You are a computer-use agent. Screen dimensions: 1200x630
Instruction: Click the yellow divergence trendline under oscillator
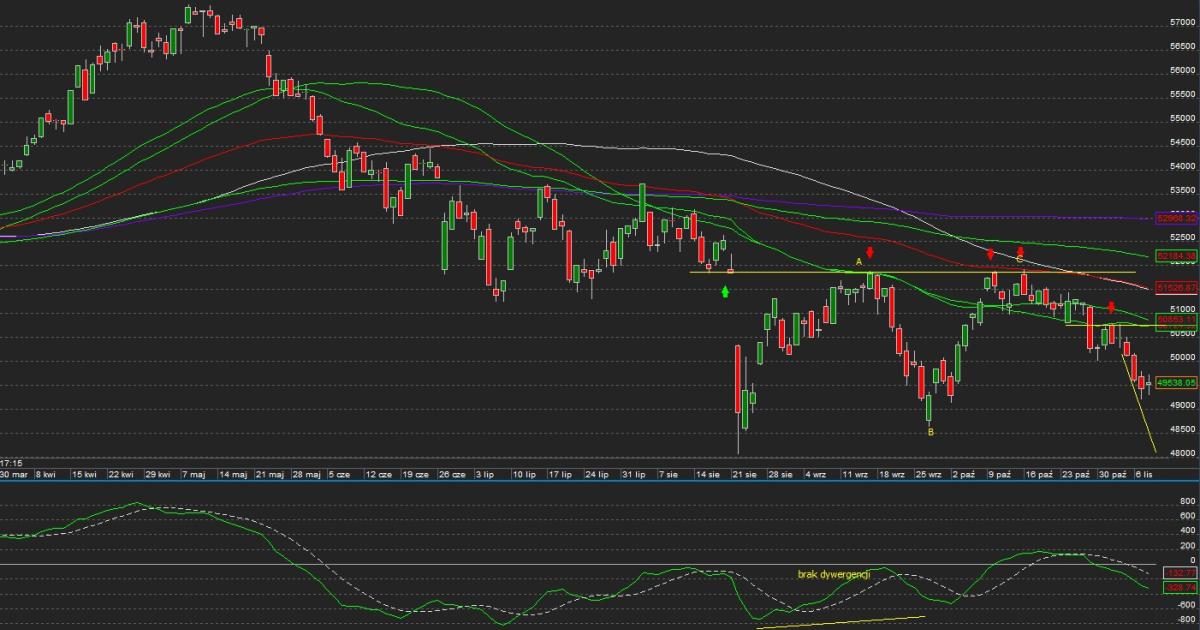coord(840,623)
